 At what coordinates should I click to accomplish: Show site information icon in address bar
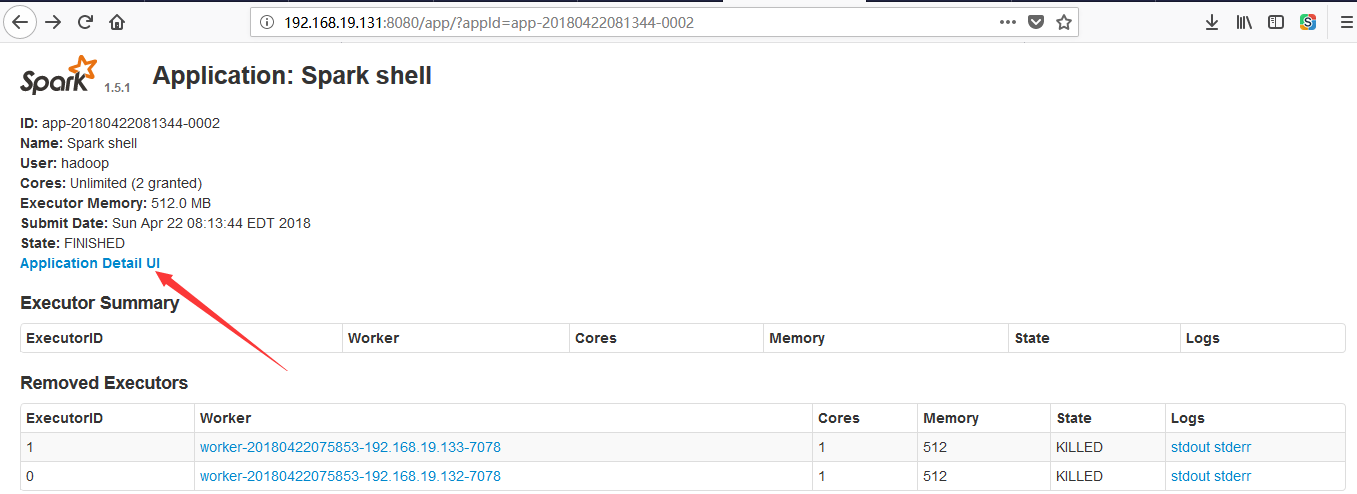point(266,22)
